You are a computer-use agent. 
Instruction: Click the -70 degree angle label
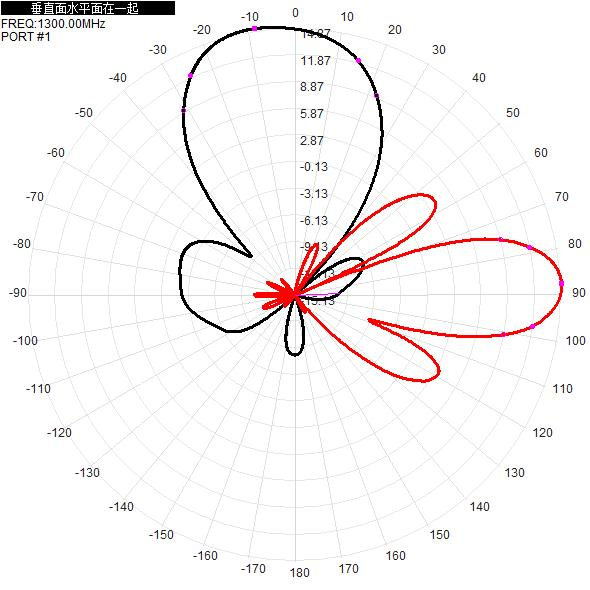[35, 196]
